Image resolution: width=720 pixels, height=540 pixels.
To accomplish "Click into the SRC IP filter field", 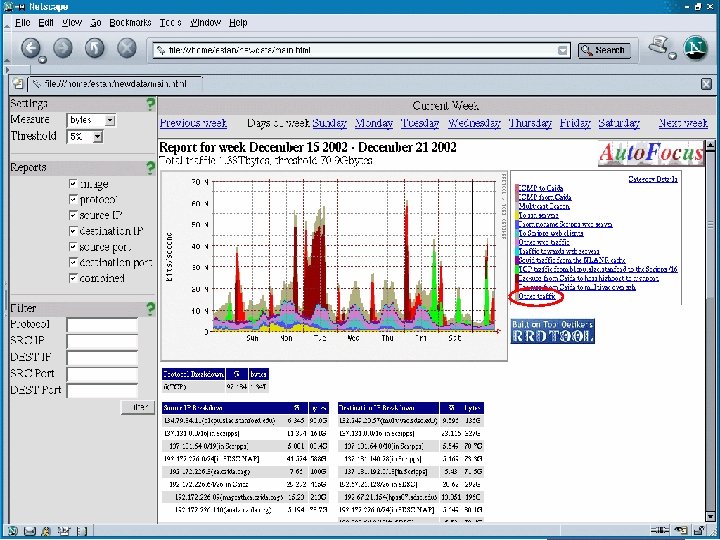I will pyautogui.click(x=102, y=342).
